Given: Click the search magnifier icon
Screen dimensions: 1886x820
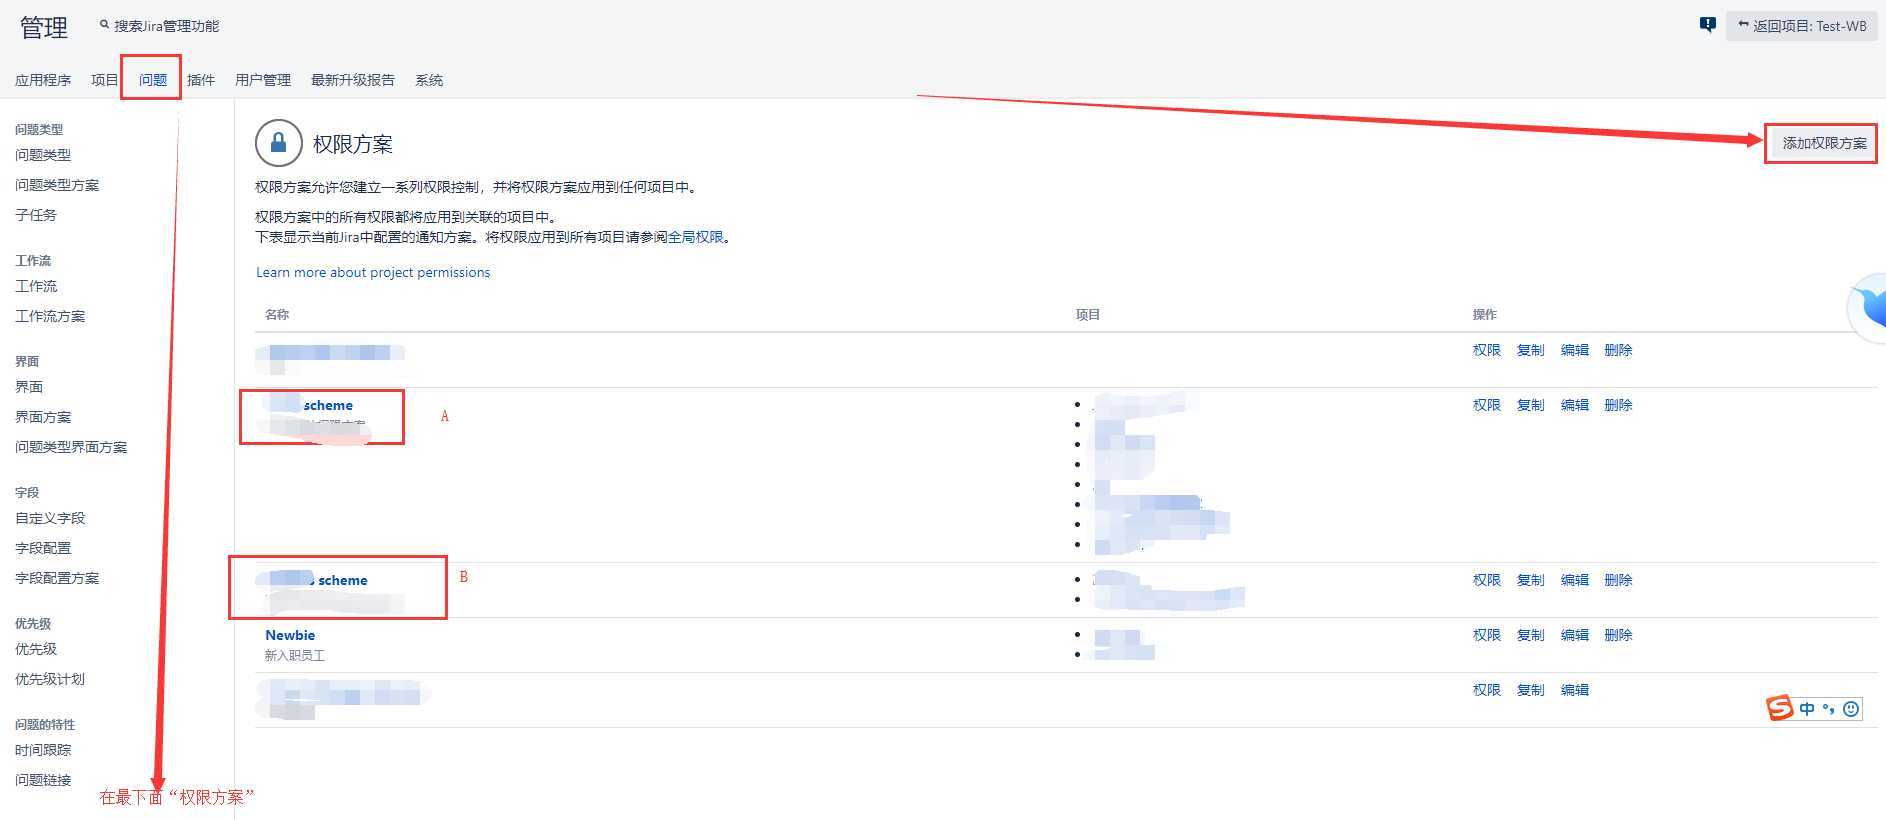Looking at the screenshot, I should 104,25.
